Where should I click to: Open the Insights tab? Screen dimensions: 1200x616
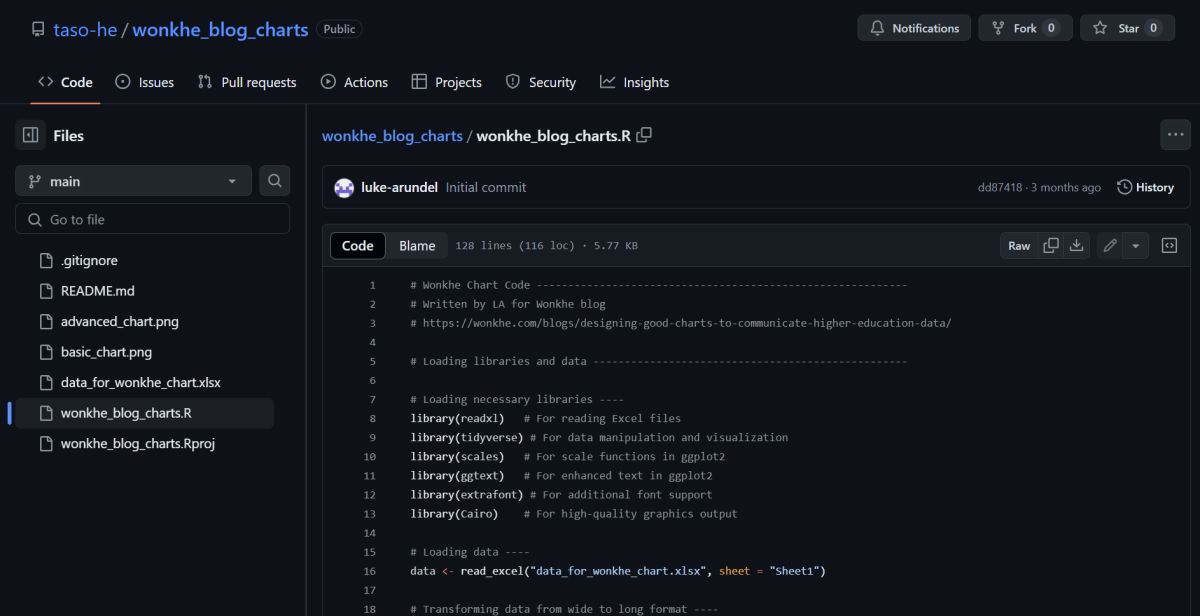click(634, 82)
